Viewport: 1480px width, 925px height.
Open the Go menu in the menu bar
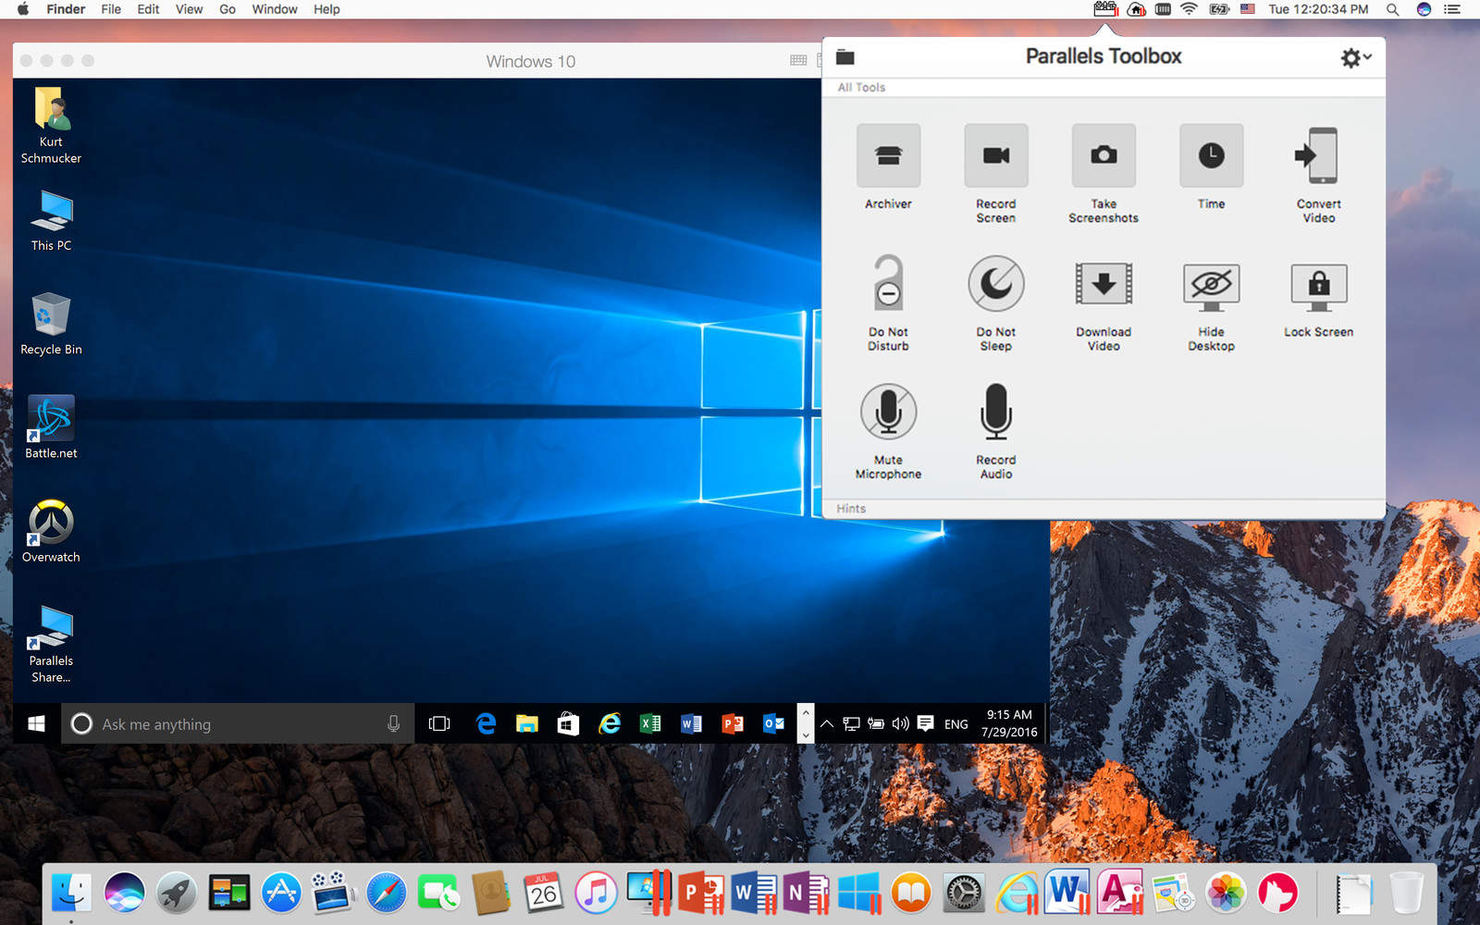227,9
